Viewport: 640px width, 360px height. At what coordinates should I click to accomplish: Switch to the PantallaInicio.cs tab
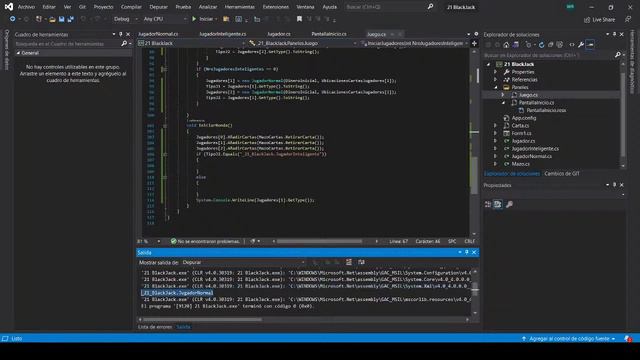(x=329, y=34)
